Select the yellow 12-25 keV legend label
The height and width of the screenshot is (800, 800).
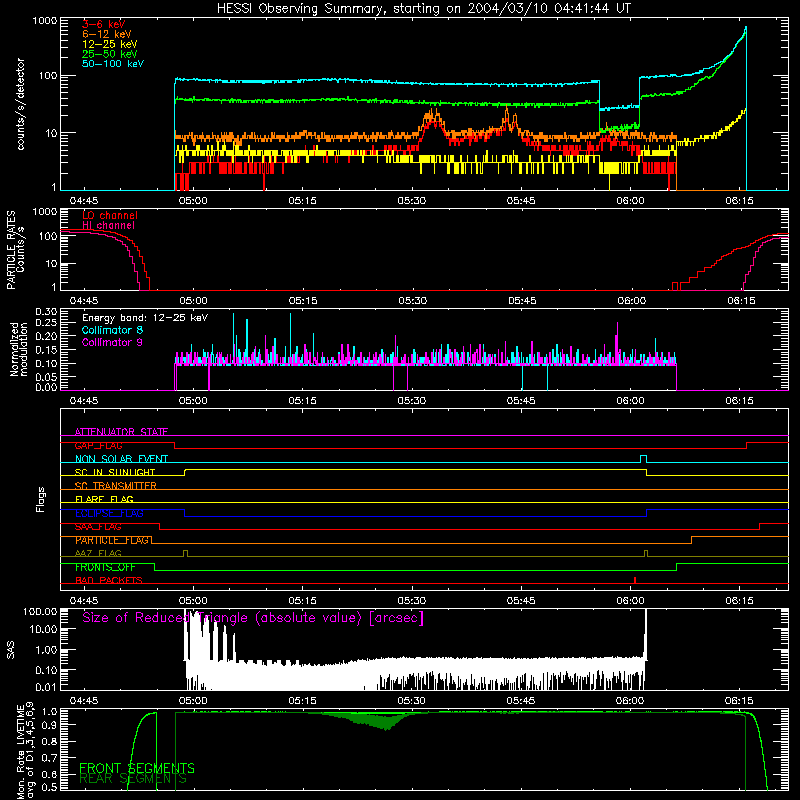point(110,44)
